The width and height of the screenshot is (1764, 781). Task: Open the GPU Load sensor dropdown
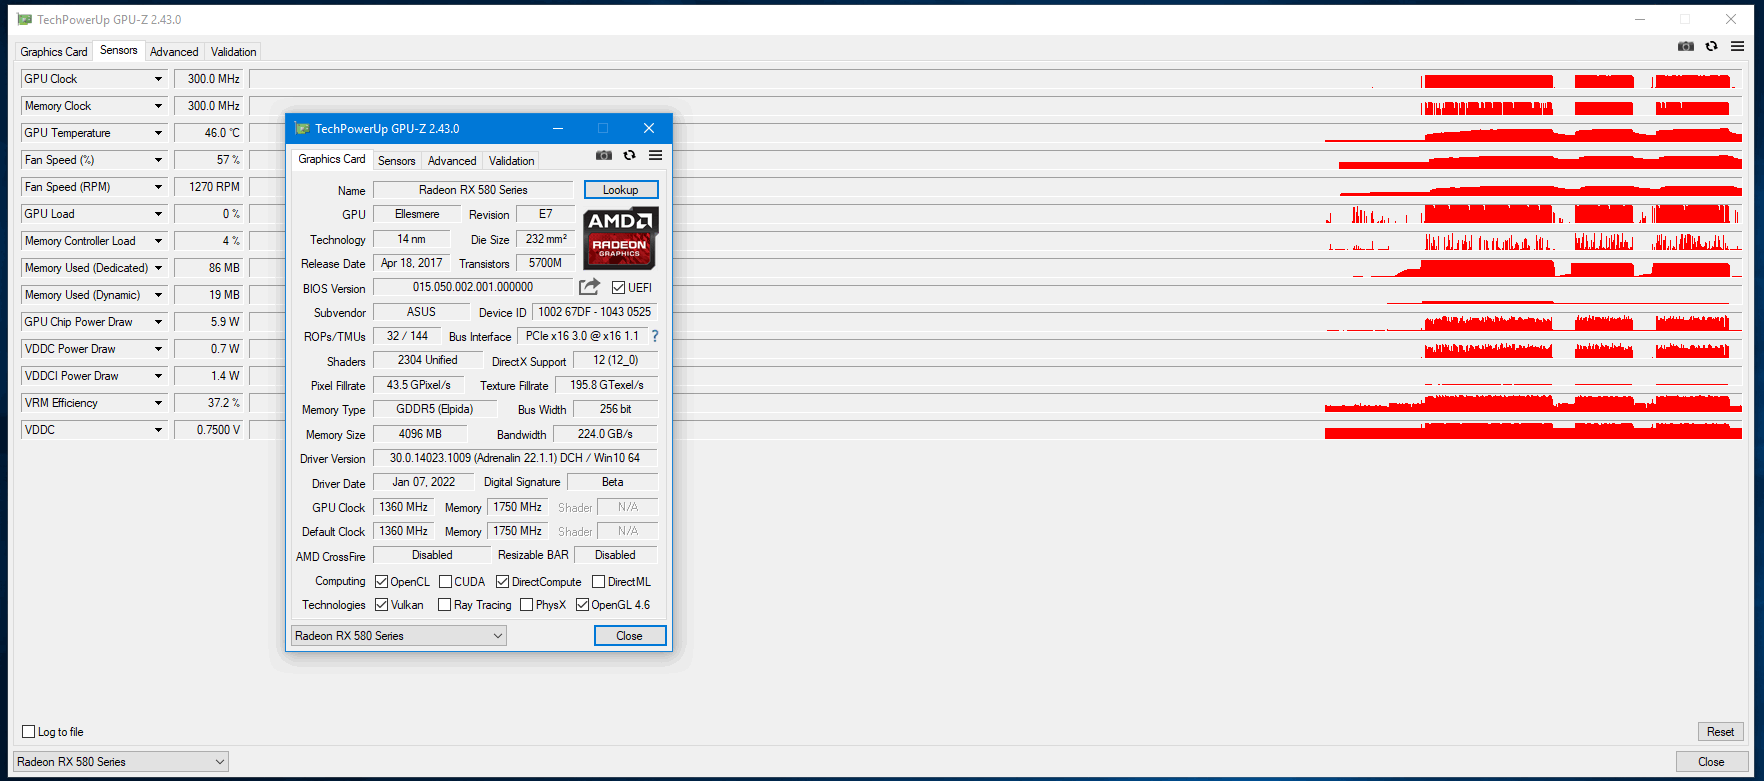tap(158, 214)
